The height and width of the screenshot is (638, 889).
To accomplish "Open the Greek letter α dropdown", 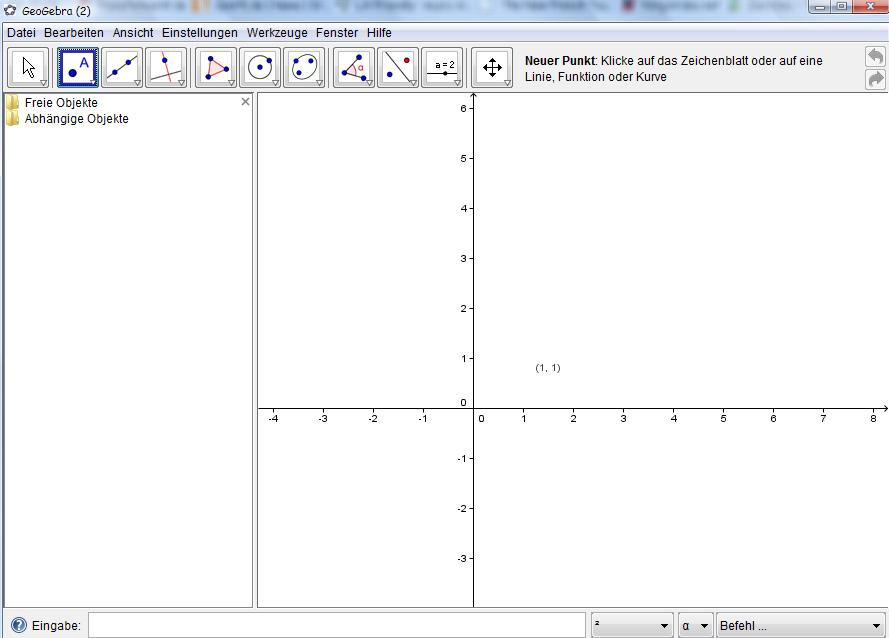I will [x=695, y=626].
